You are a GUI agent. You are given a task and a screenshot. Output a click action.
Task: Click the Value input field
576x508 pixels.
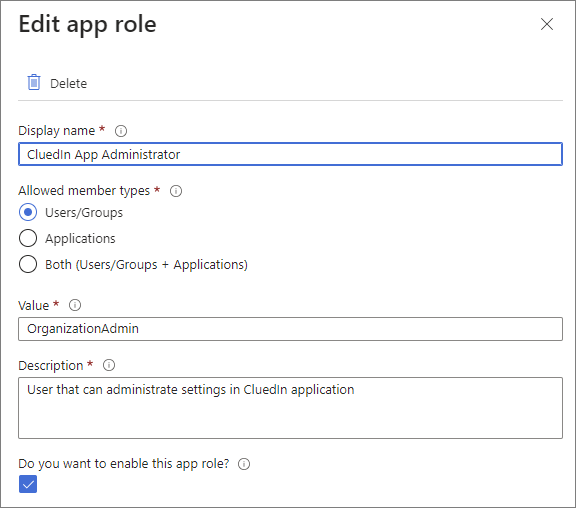(290, 329)
